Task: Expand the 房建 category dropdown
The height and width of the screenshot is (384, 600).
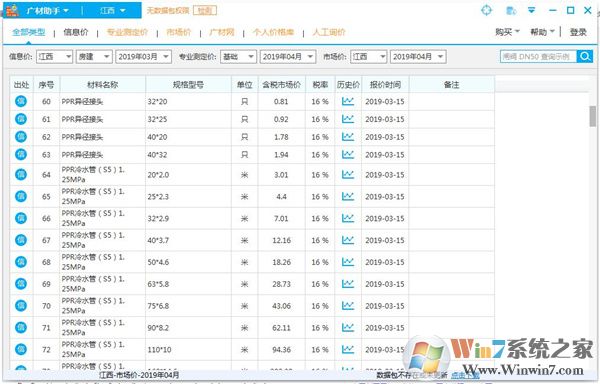Action: coord(94,57)
